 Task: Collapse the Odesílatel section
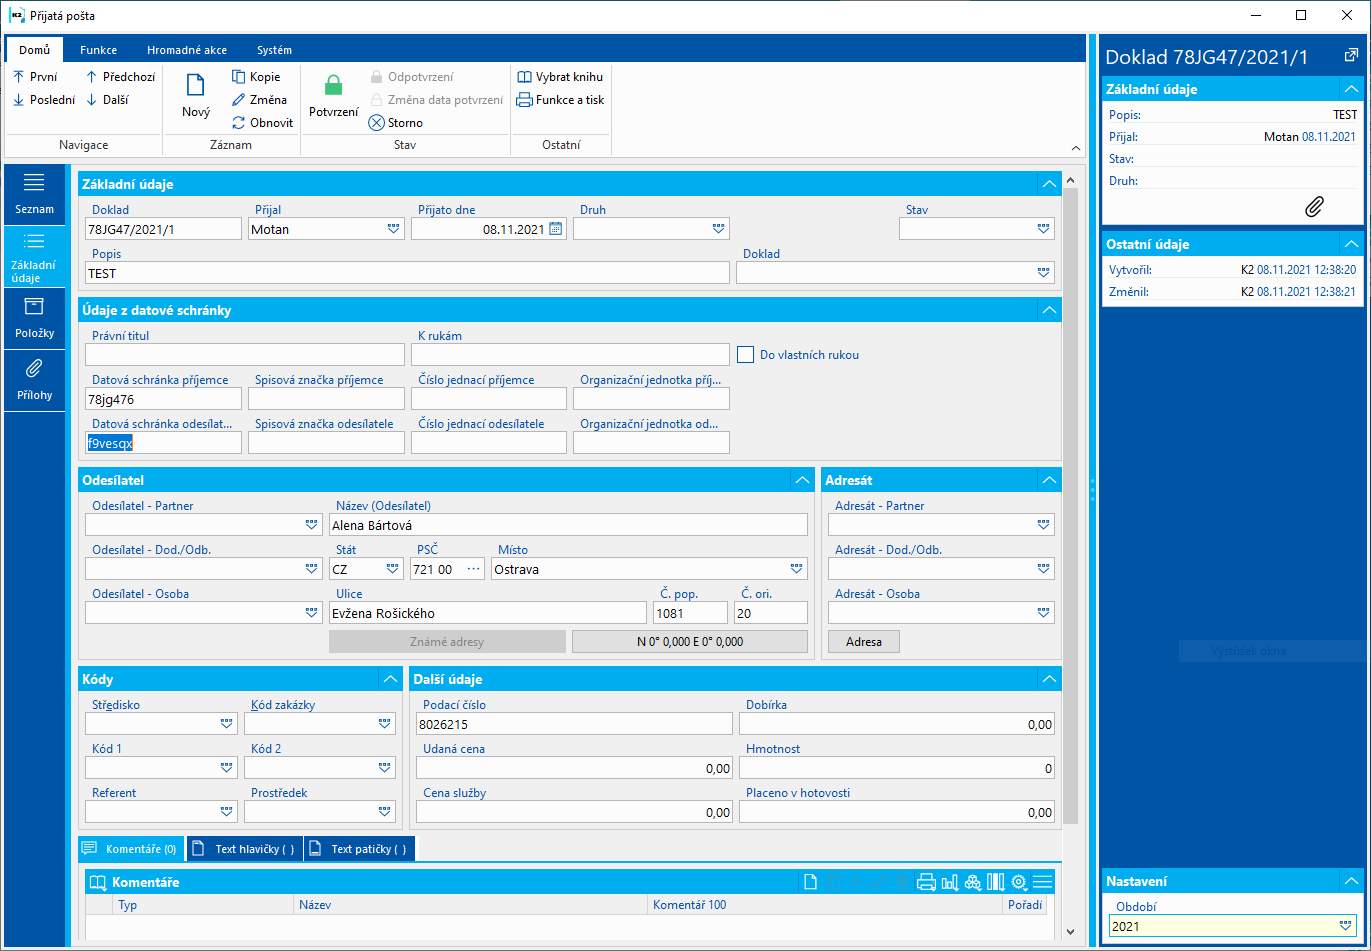[x=802, y=480]
